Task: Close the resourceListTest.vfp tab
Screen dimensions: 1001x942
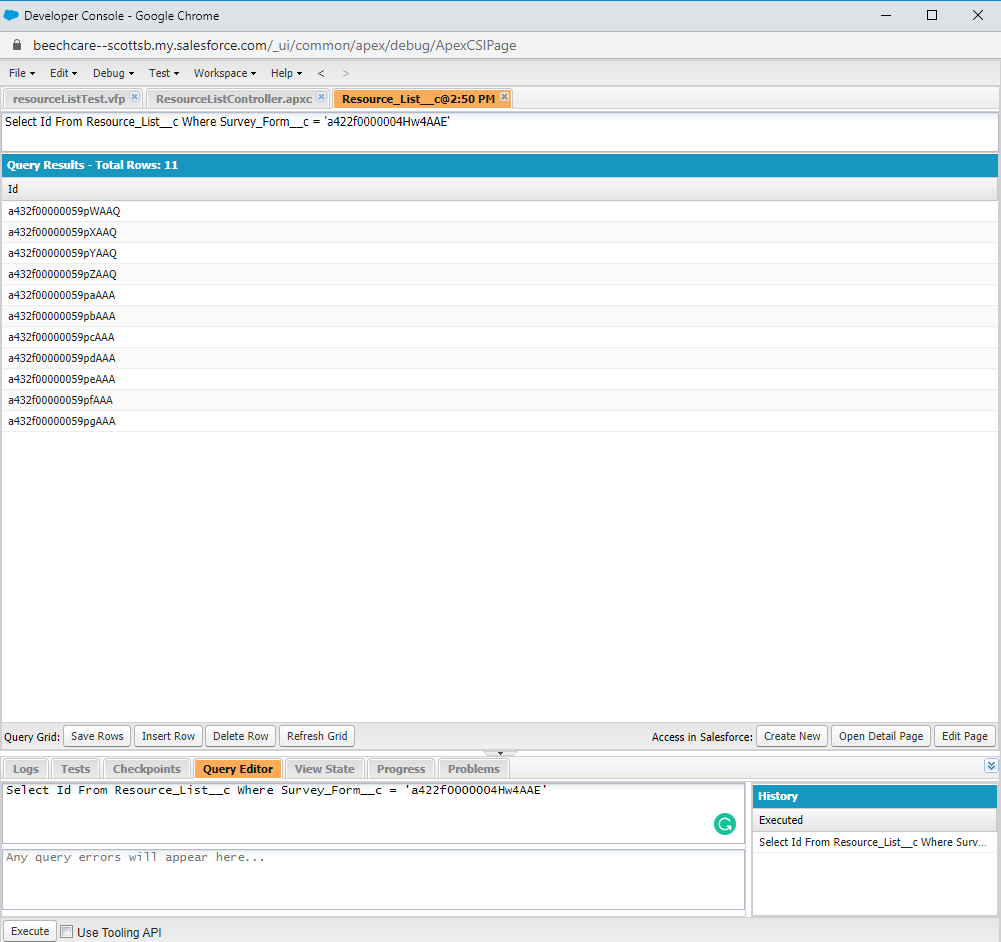Action: click(134, 97)
